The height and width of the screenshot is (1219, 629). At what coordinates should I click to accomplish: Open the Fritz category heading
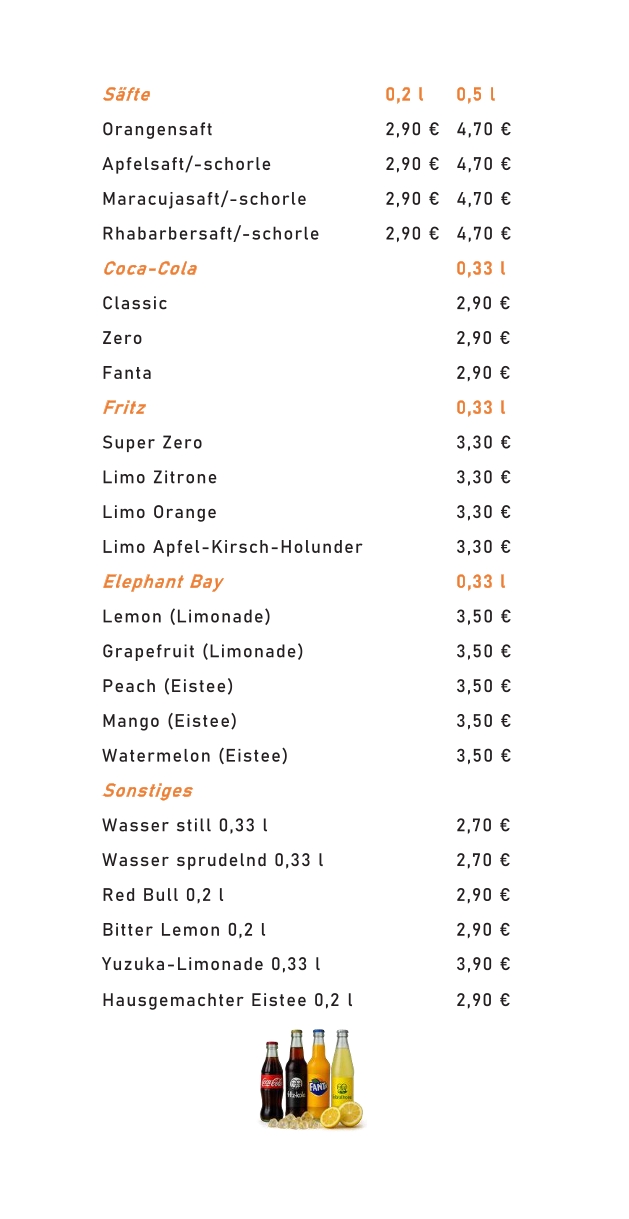[123, 408]
